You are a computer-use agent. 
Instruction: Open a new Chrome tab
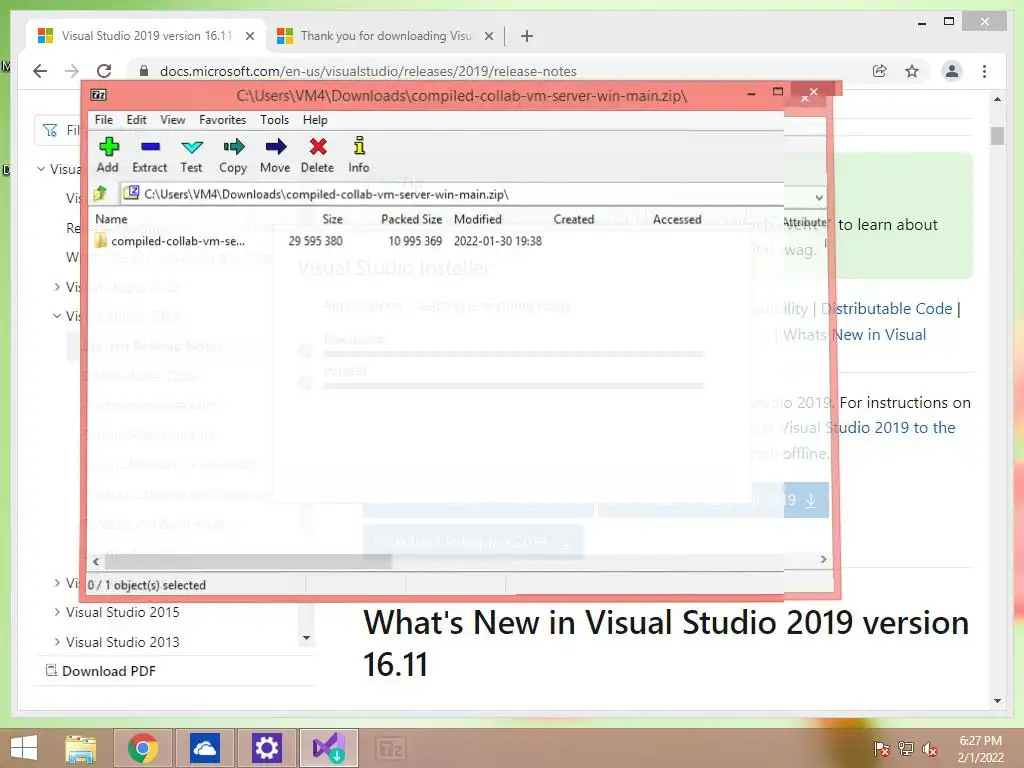[527, 37]
